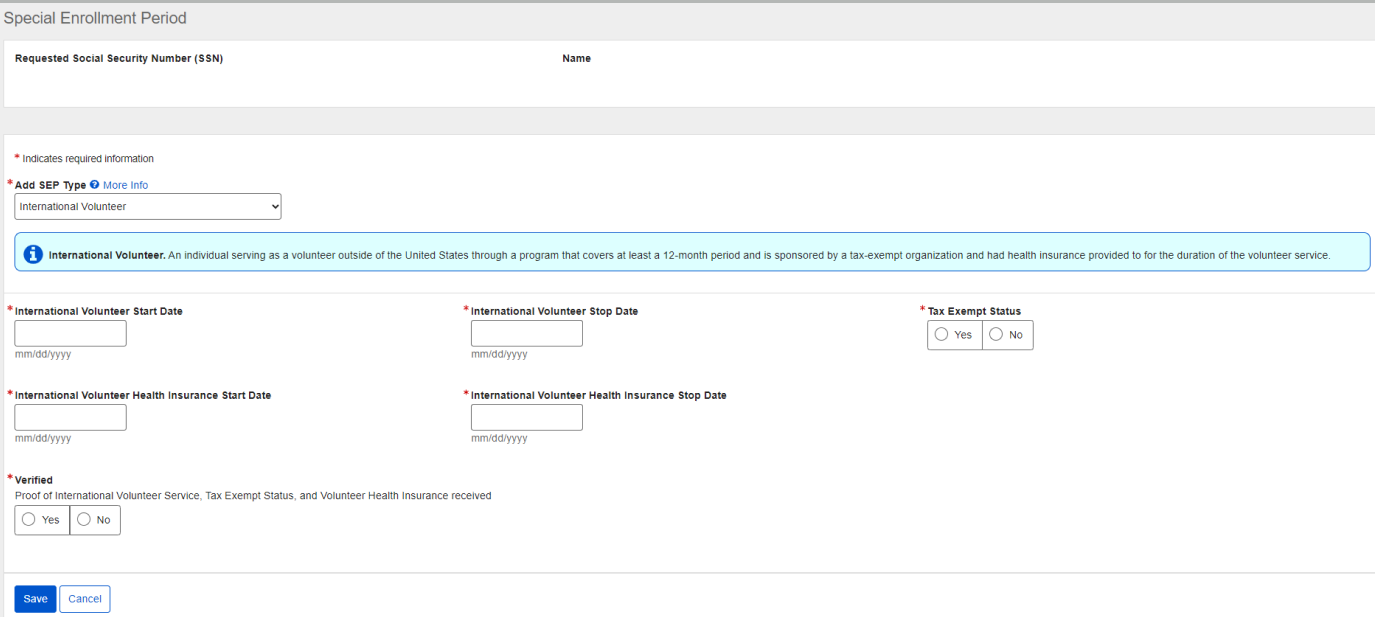Click the info icon in the blue banner

coord(33,255)
